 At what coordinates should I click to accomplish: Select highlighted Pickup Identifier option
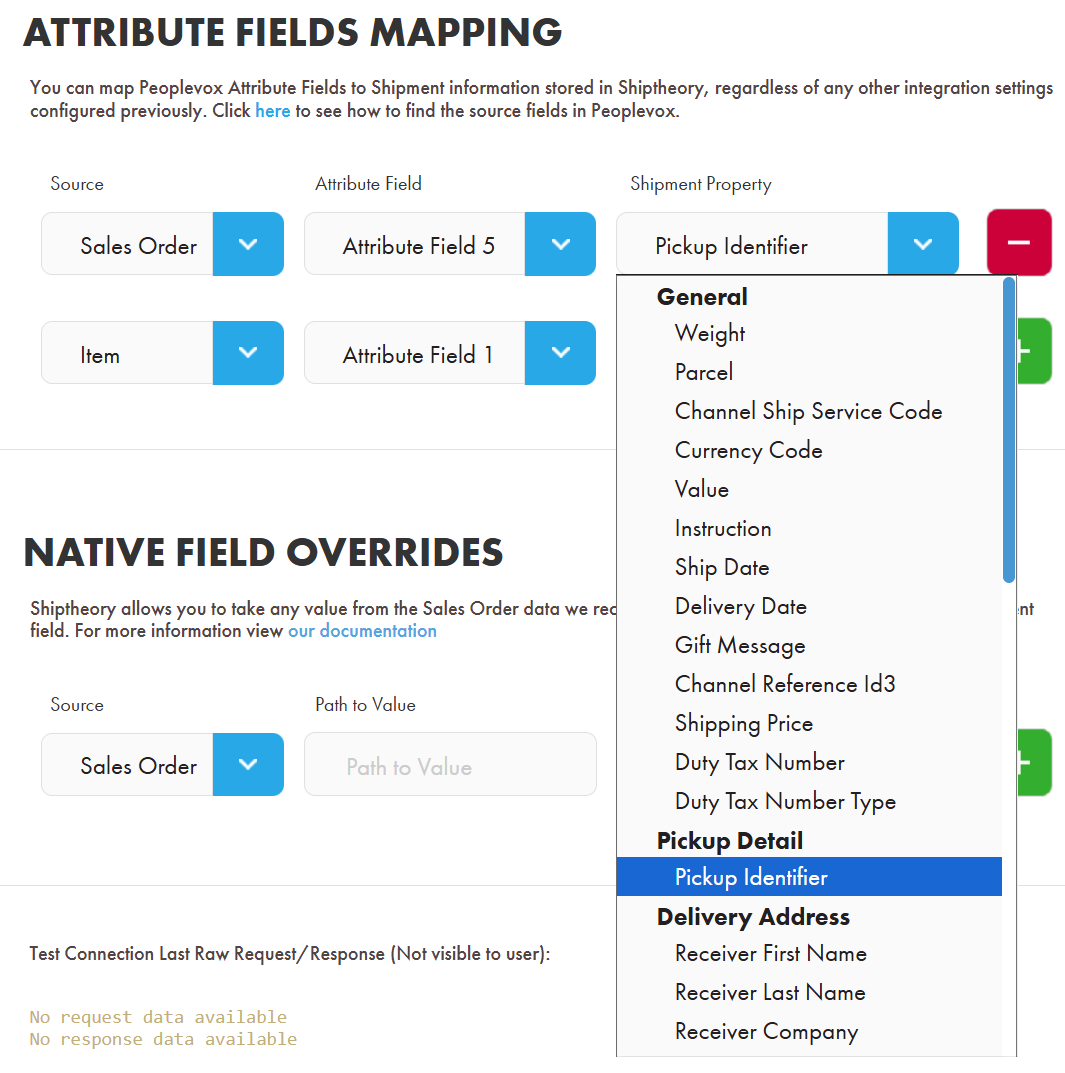[809, 877]
